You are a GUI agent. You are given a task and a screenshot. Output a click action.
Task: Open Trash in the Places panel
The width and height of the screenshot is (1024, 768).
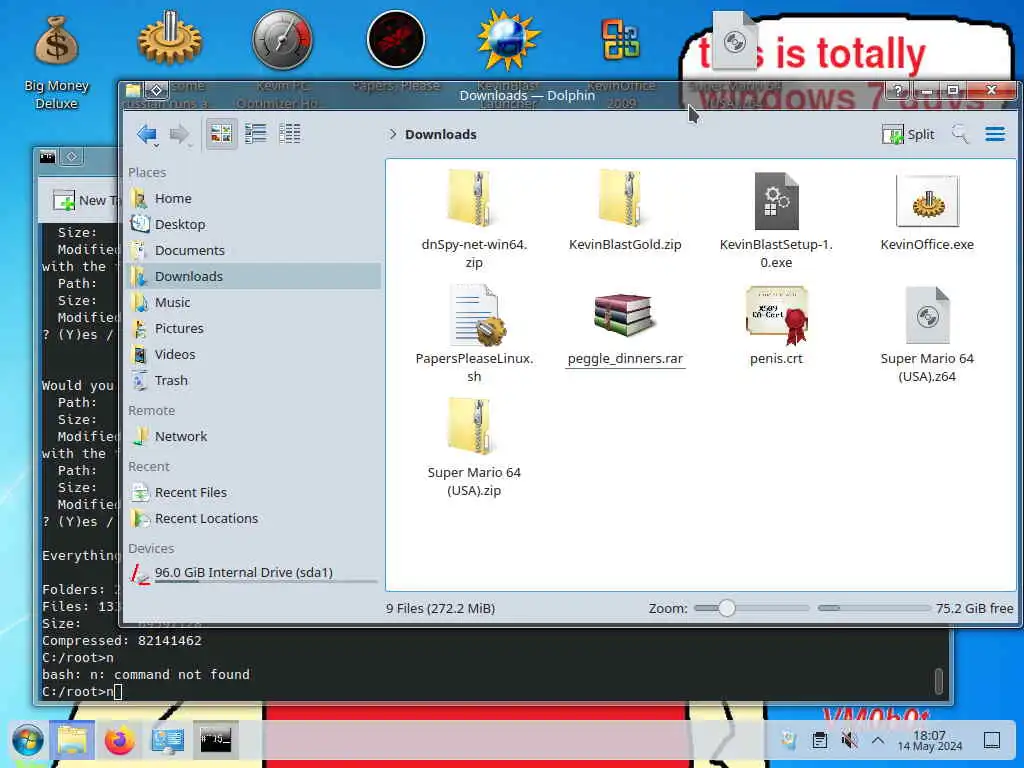(253, 381)
